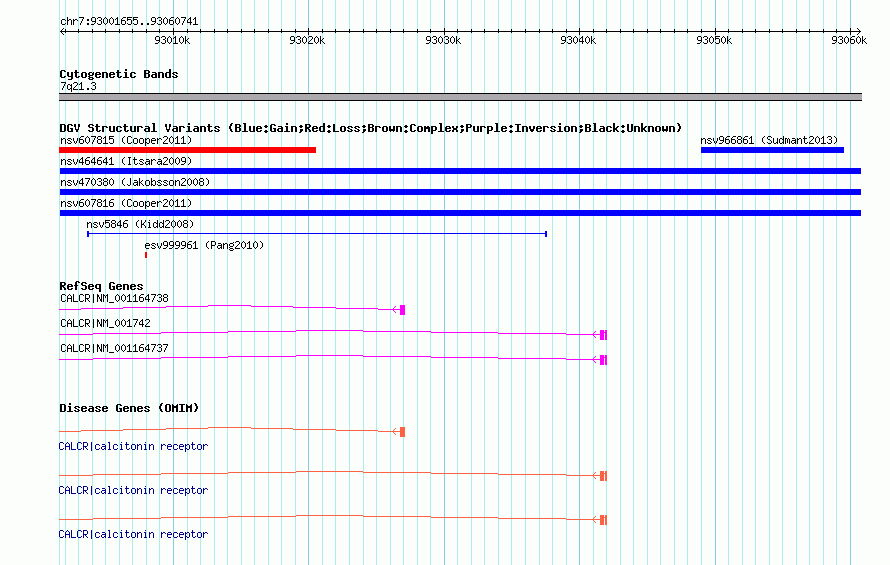Select the CALCR|NM_001164738 transcript label
Image resolution: width=890 pixels, height=565 pixels.
click(x=114, y=298)
